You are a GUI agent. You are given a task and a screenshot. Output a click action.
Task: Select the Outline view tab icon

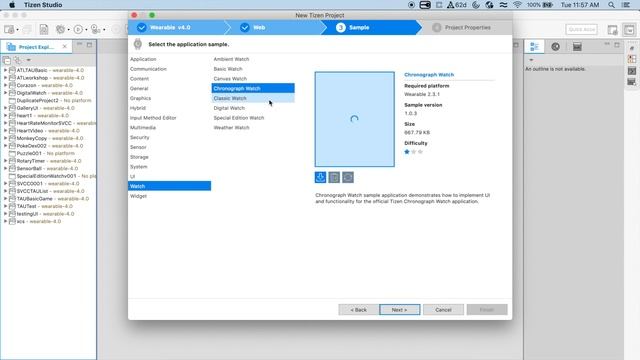534,47
